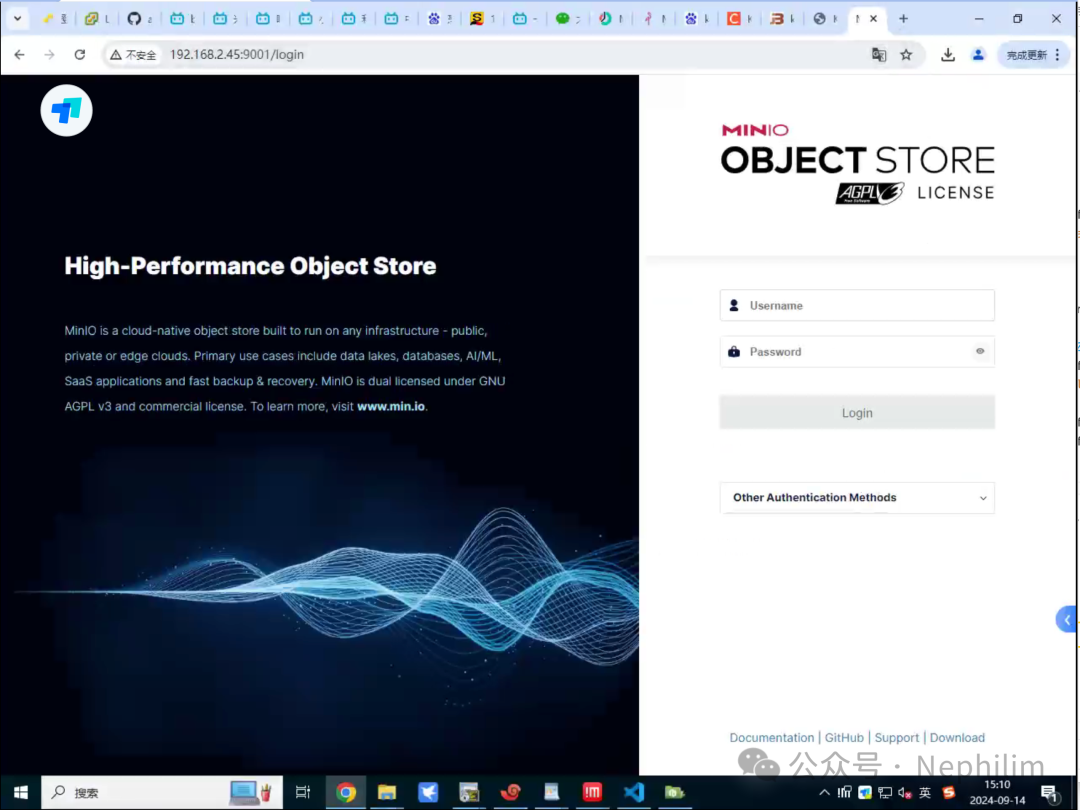
Task: Click the not-secure warning indicator
Action: coord(134,54)
